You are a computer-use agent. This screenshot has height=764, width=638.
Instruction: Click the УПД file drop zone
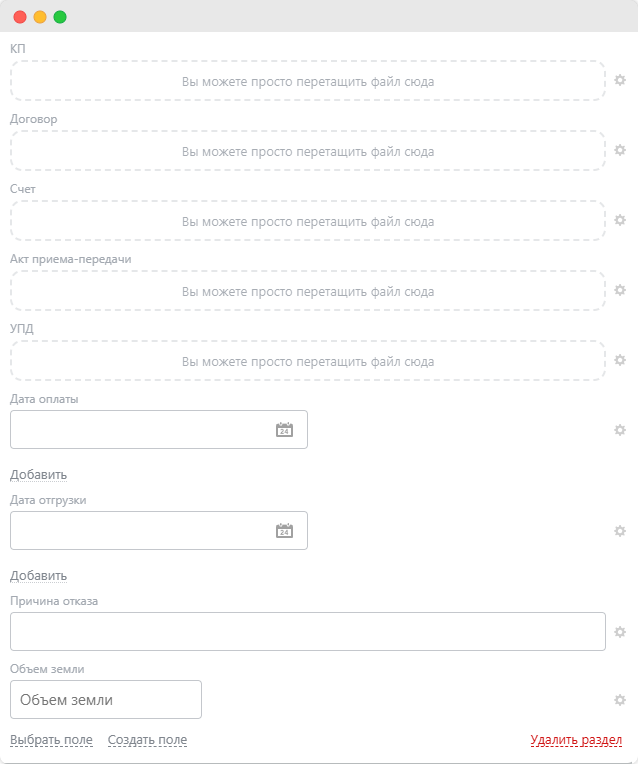[308, 361]
